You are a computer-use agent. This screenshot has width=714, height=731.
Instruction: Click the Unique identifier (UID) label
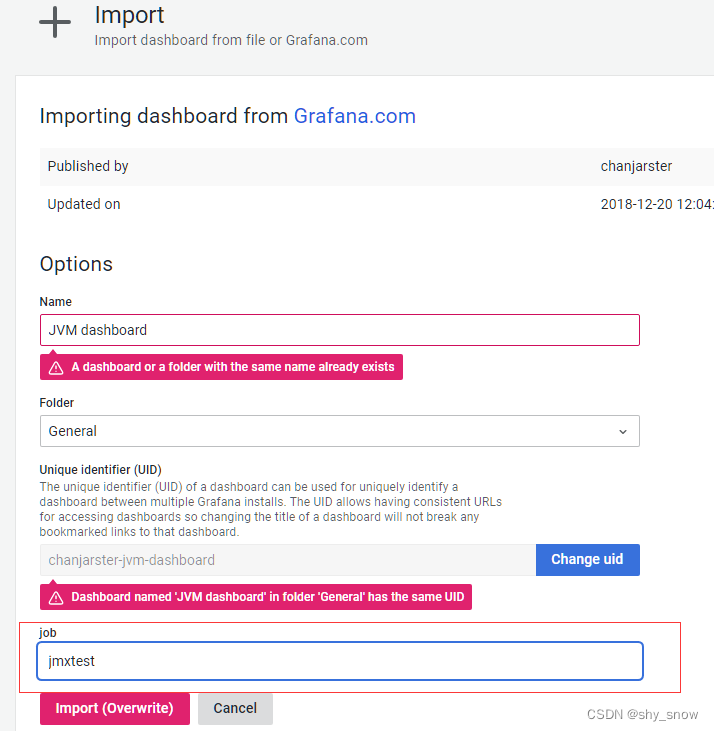coord(100,469)
